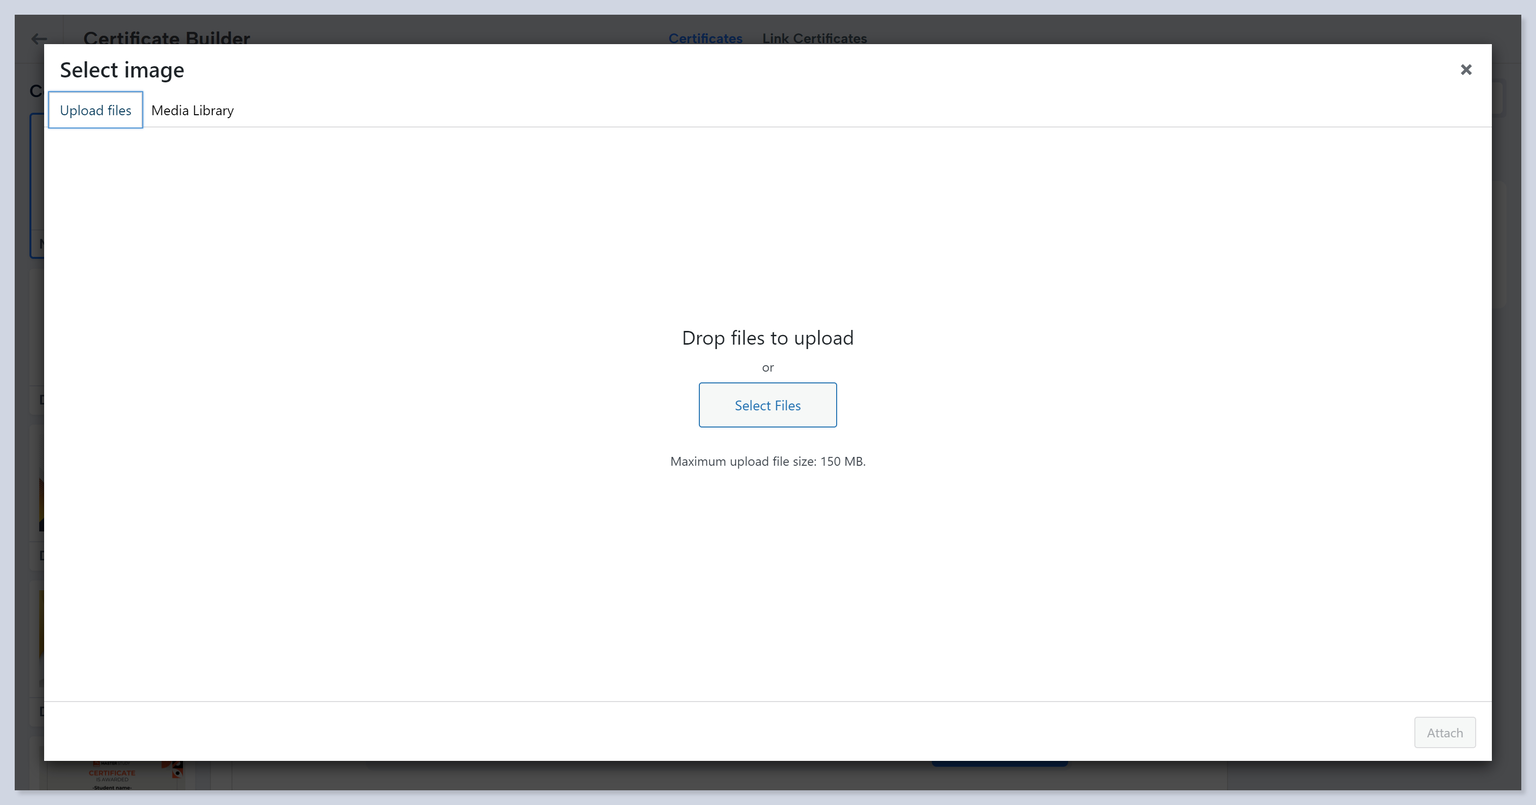Screen dimensions: 1536x805
Task: Click the 'Drop files to upload' heading
Action: pos(767,338)
